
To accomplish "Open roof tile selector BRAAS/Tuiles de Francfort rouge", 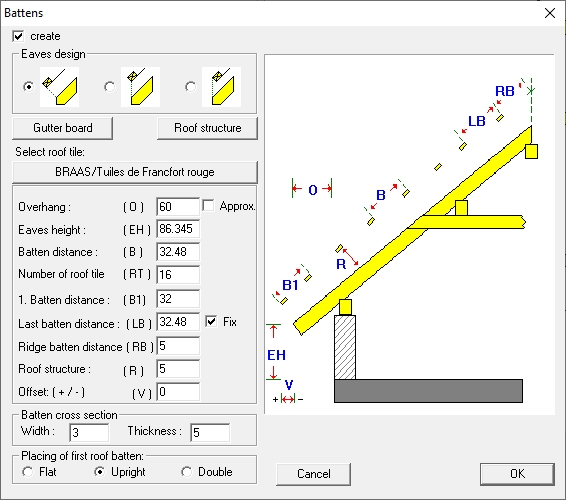I will click(x=135, y=172).
